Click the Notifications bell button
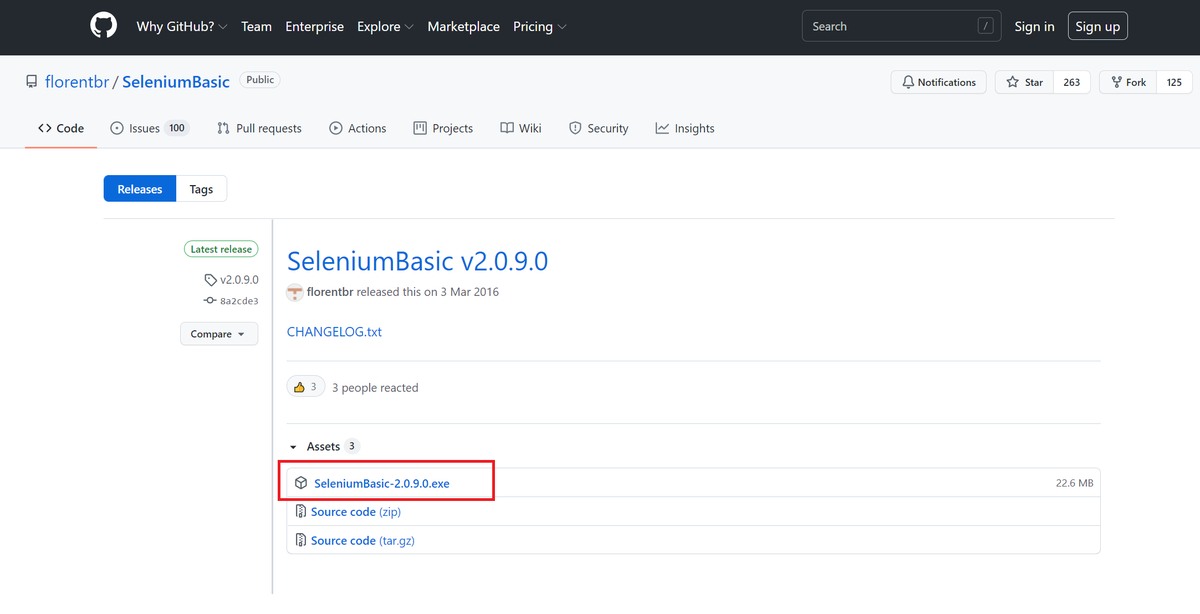This screenshot has width=1200, height=614. (939, 82)
